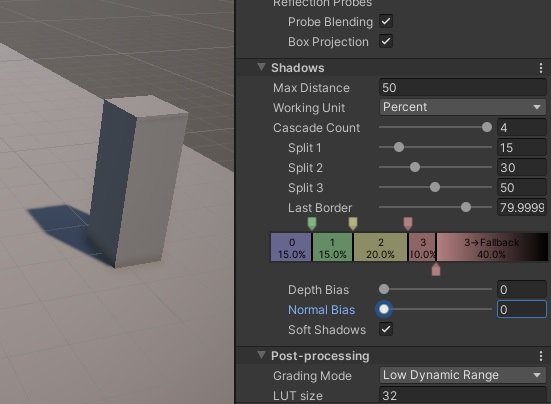Click cascade 1 green block
This screenshot has height=404, width=551.
pyautogui.click(x=332, y=247)
